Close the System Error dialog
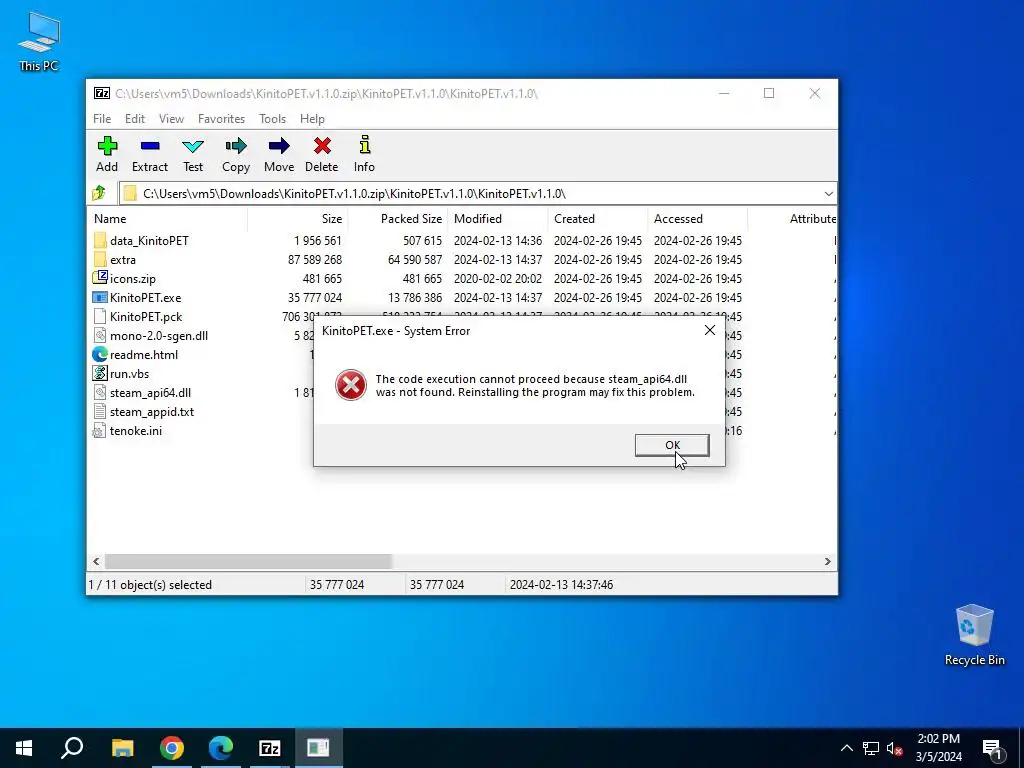Screen dimensions: 1024x768 coord(710,330)
